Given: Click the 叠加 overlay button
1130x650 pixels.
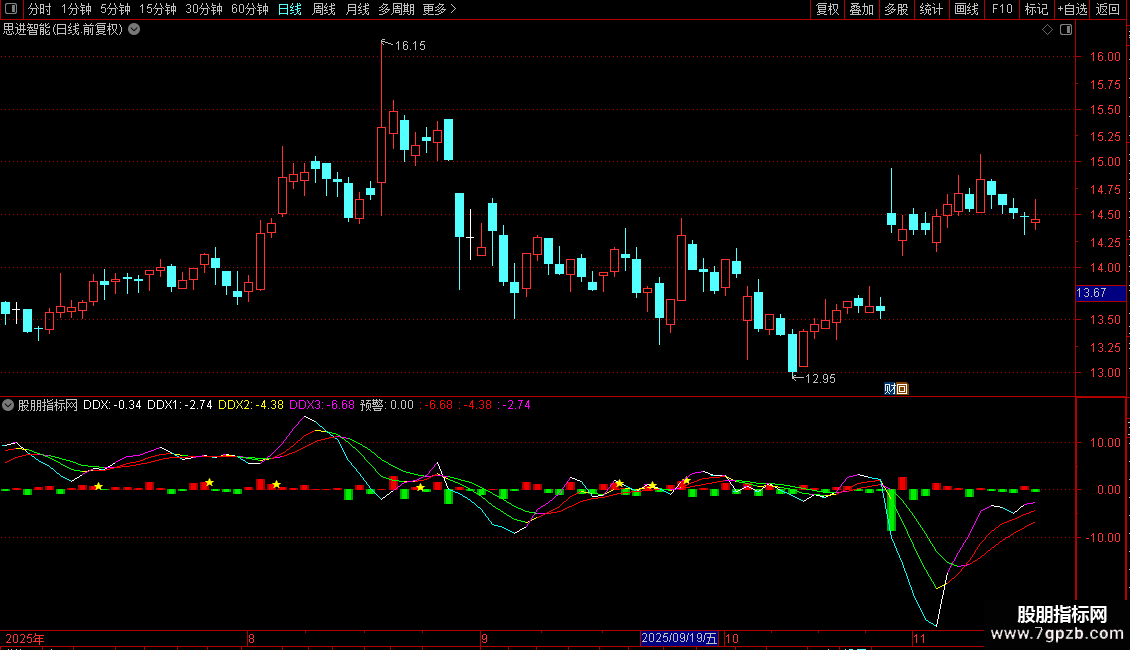Looking at the screenshot, I should [862, 9].
